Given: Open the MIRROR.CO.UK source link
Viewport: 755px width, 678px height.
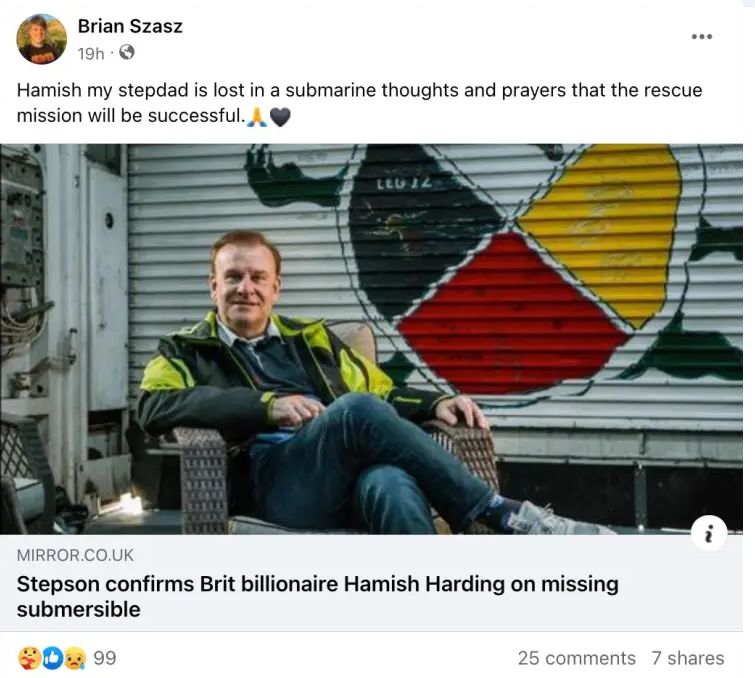Looking at the screenshot, I should [x=74, y=555].
